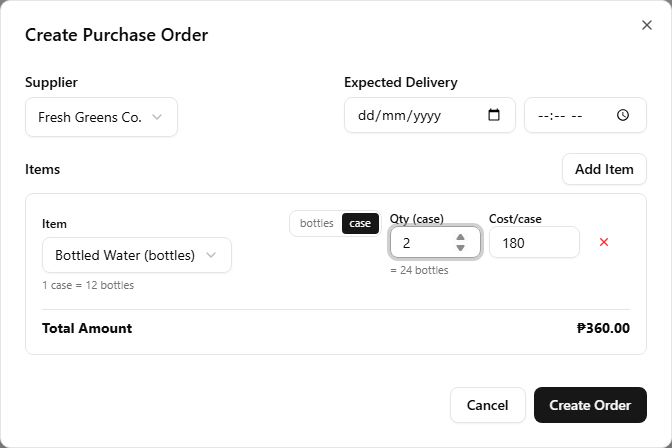Increase quantity with the up stepper arrow
Viewport: 672px width, 448px height.
pos(460,238)
